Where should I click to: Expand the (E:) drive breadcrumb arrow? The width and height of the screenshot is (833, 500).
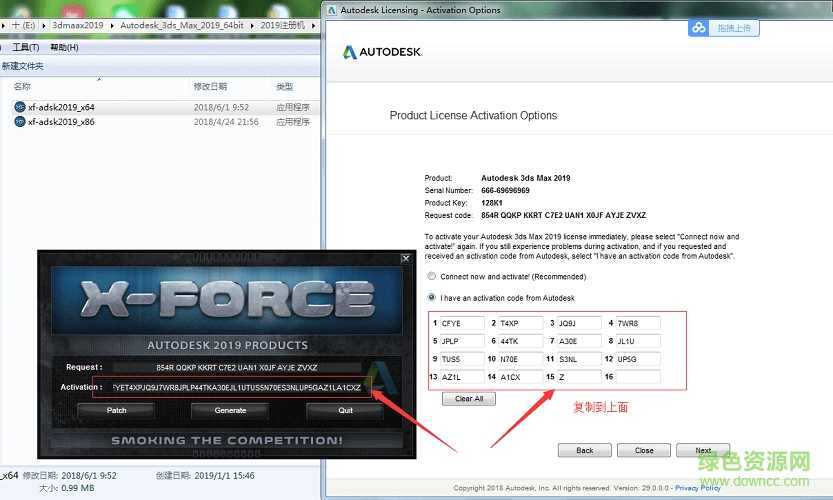point(44,25)
